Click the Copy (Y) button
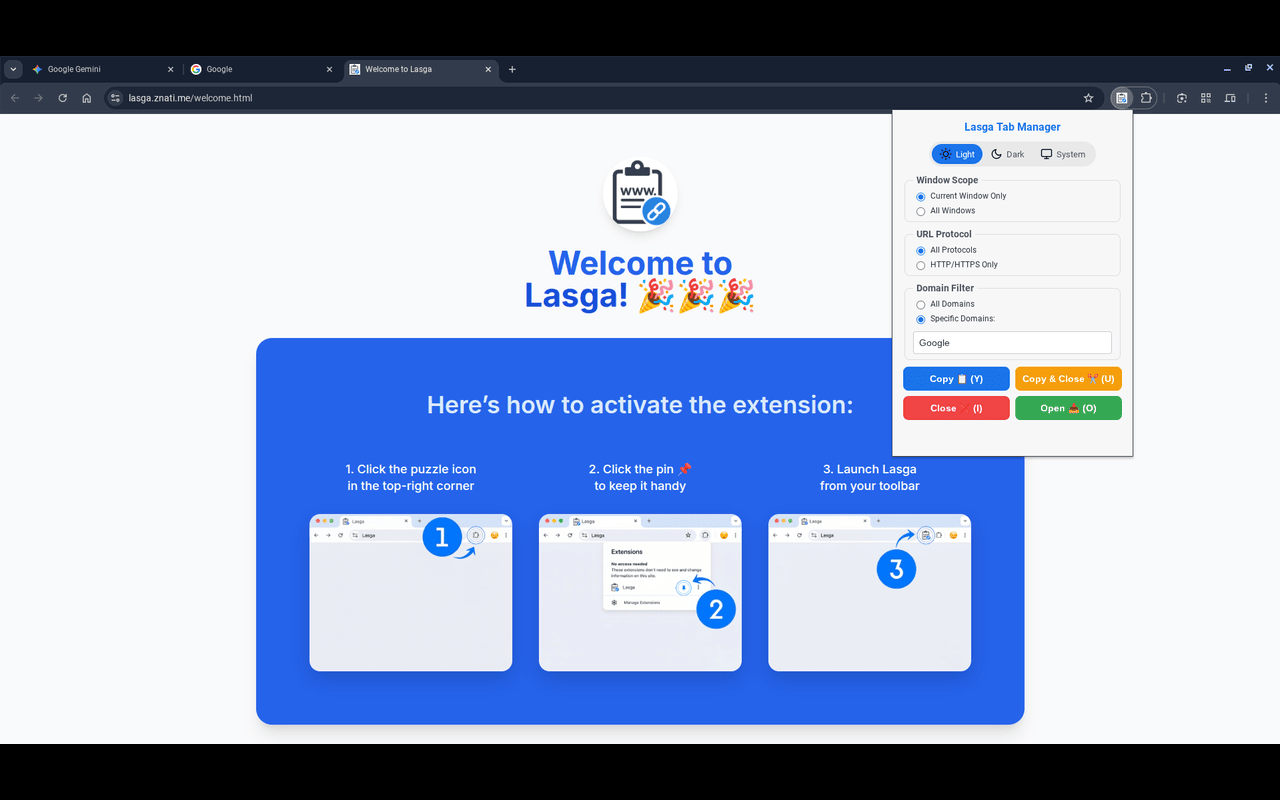This screenshot has width=1280, height=800. (x=956, y=379)
